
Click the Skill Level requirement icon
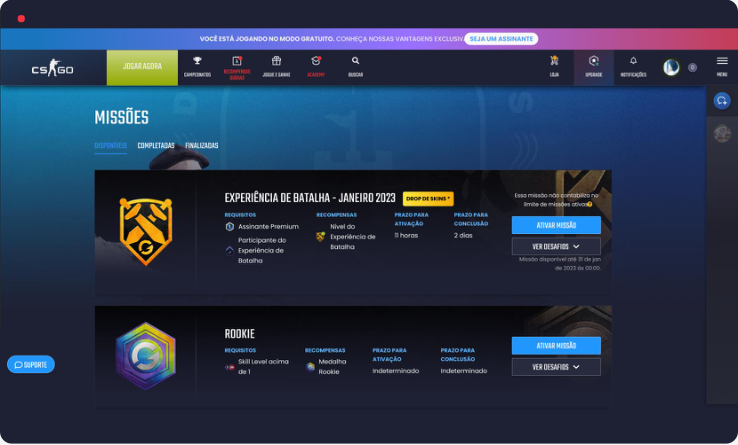tap(230, 367)
